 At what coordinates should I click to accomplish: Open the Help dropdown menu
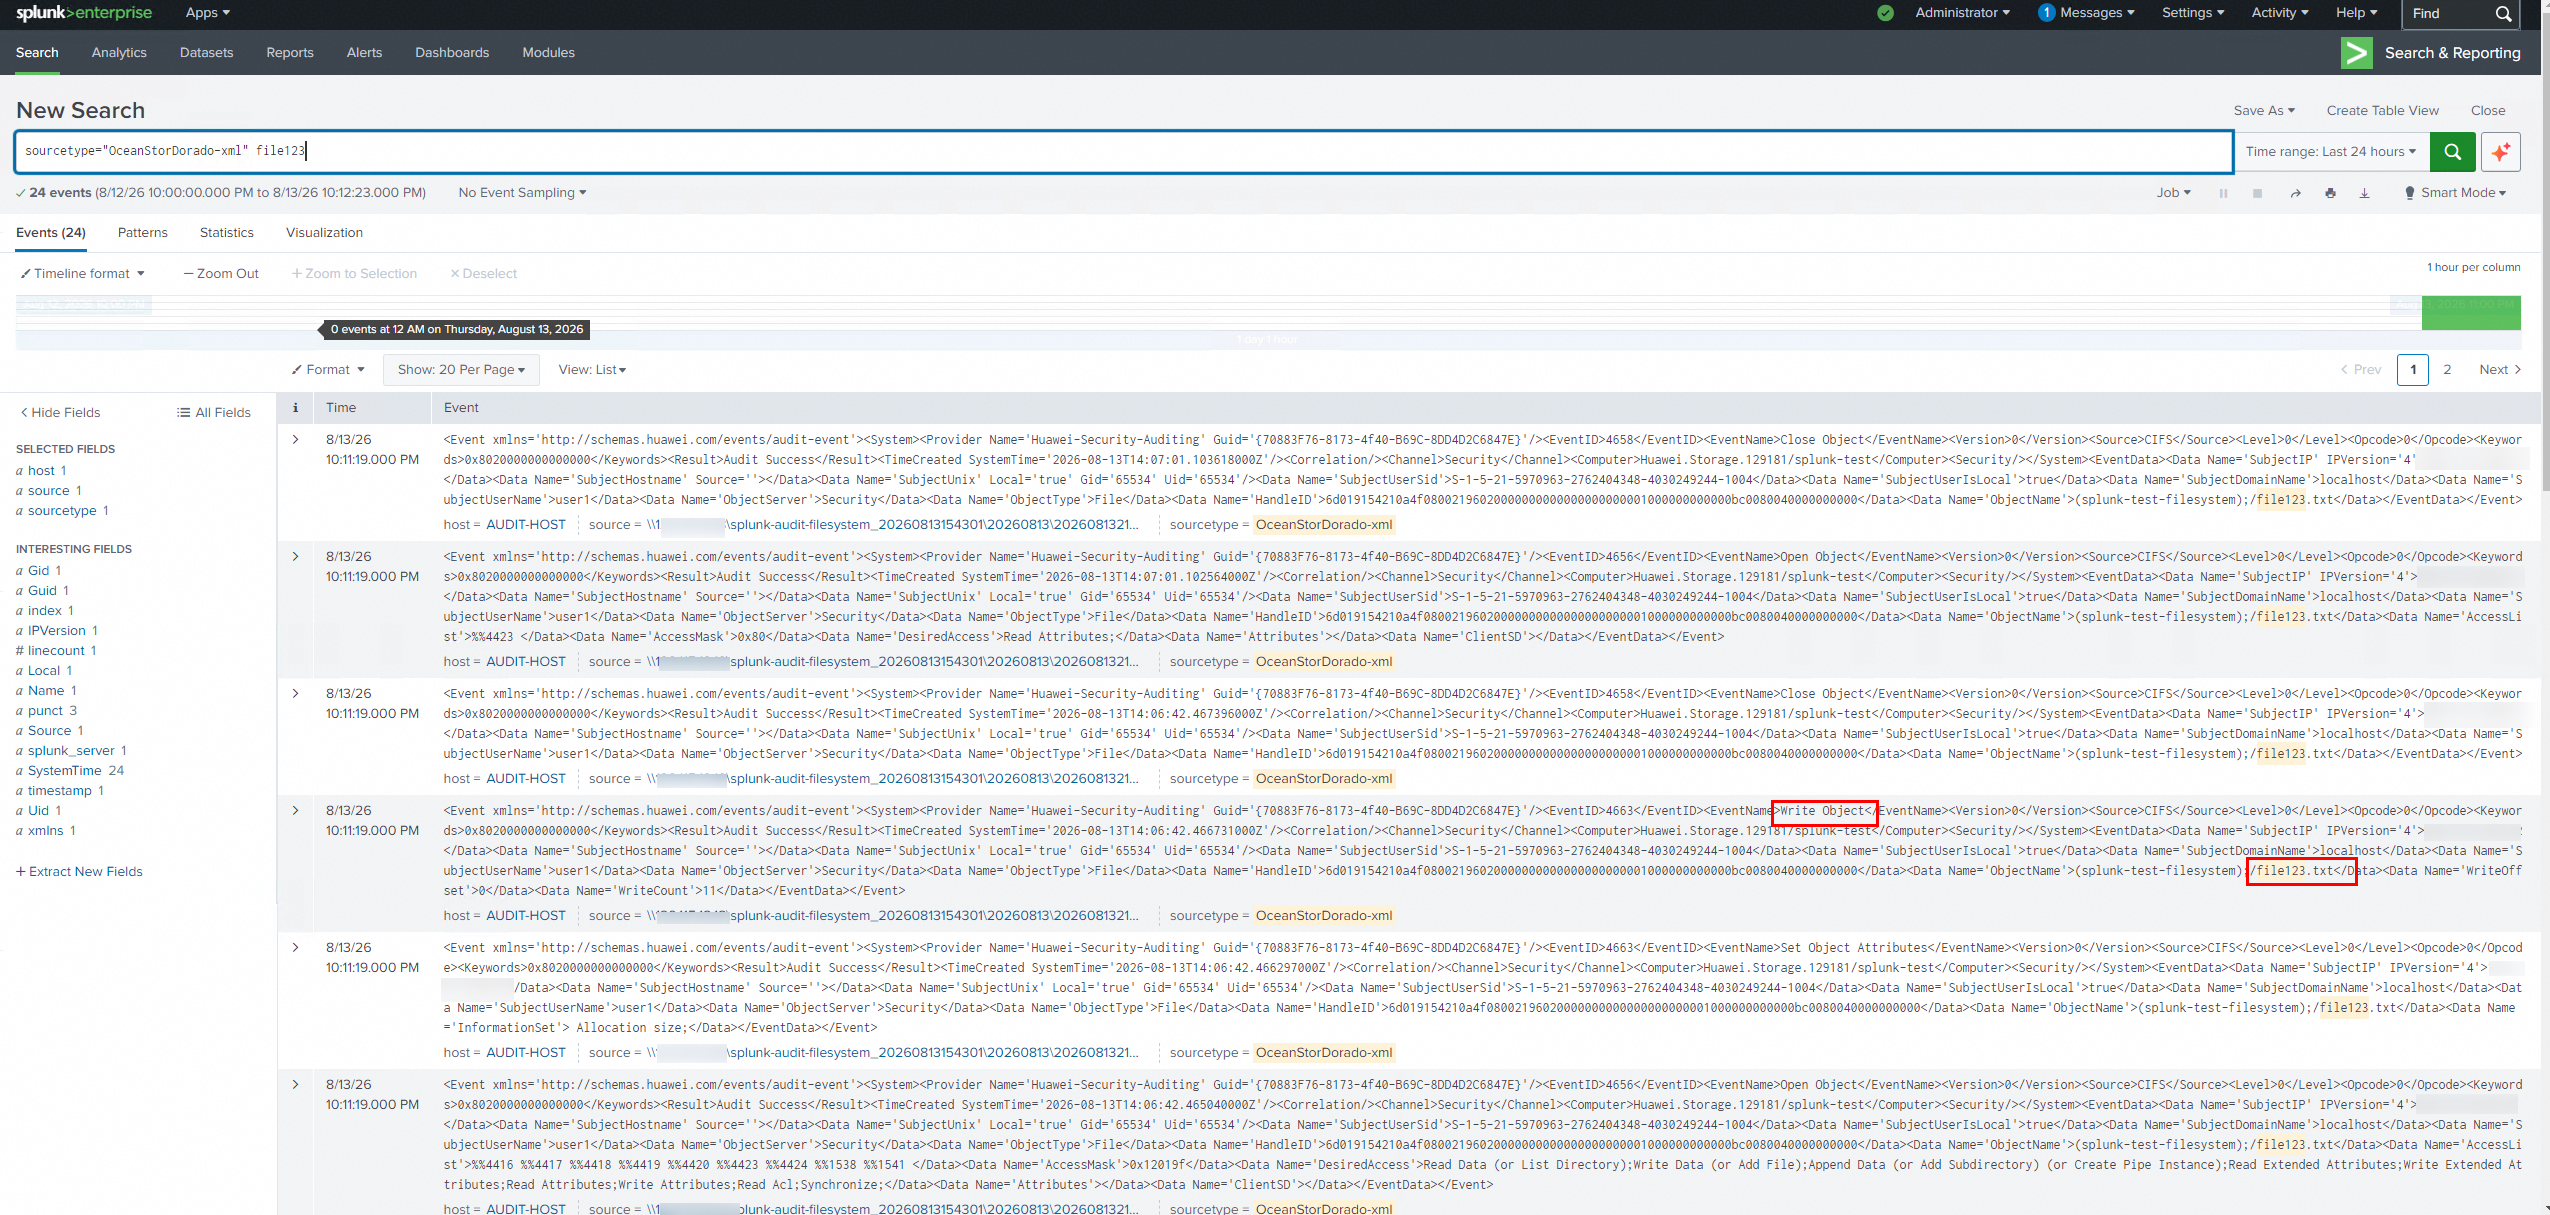[2356, 13]
